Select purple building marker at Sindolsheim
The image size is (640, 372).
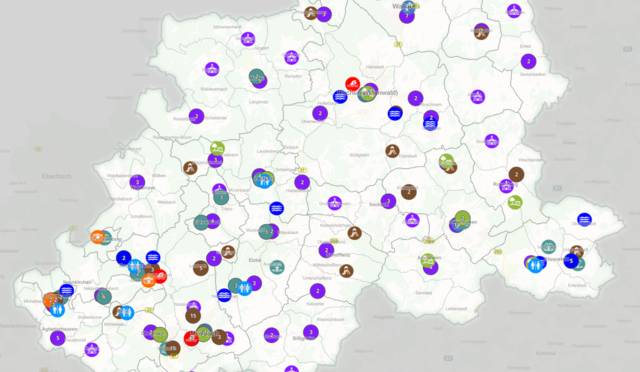click(x=492, y=141)
